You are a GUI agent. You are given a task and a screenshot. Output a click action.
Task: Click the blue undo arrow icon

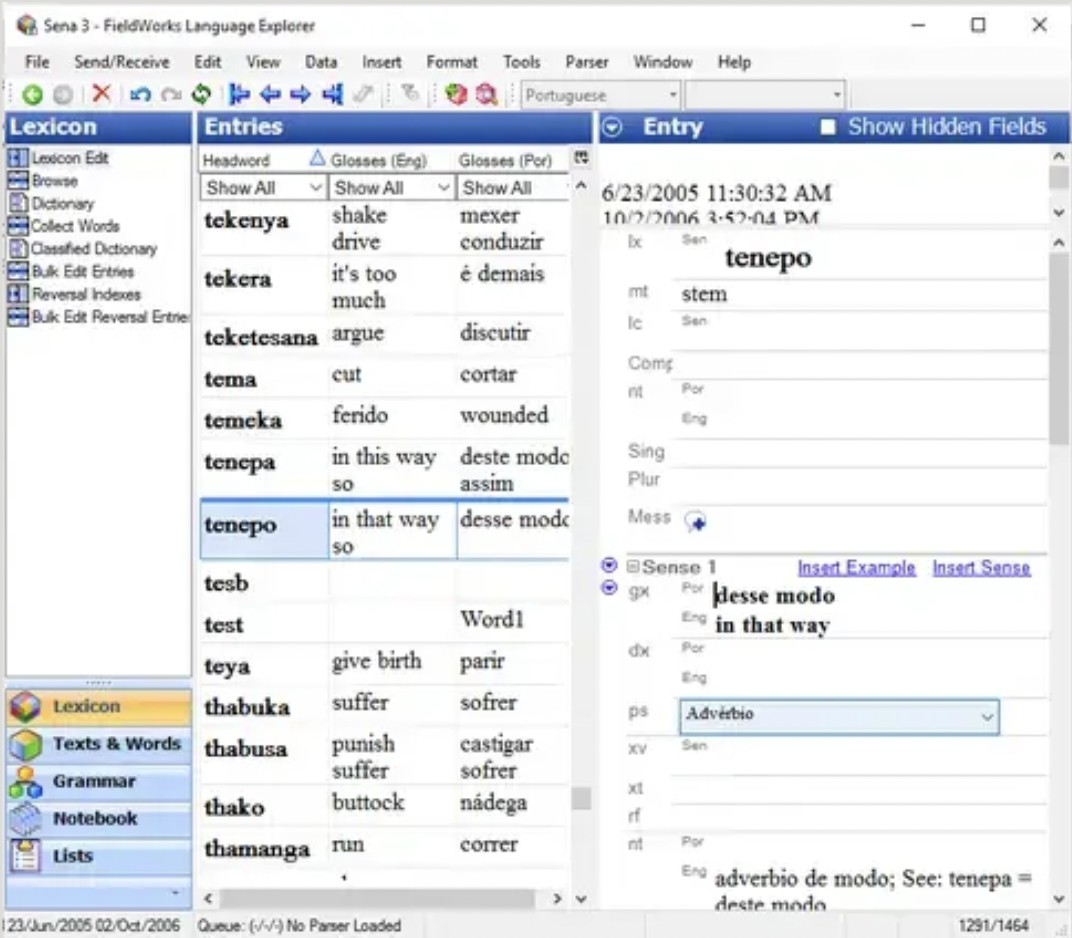(140, 95)
